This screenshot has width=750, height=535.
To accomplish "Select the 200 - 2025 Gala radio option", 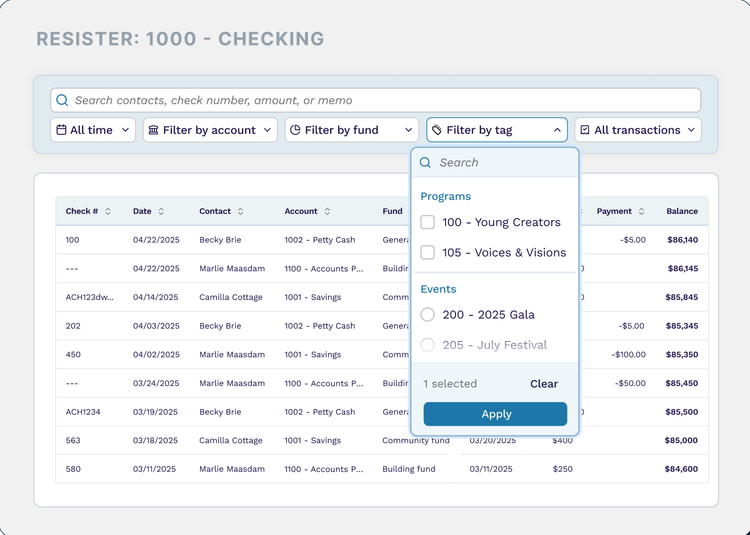I will (428, 315).
